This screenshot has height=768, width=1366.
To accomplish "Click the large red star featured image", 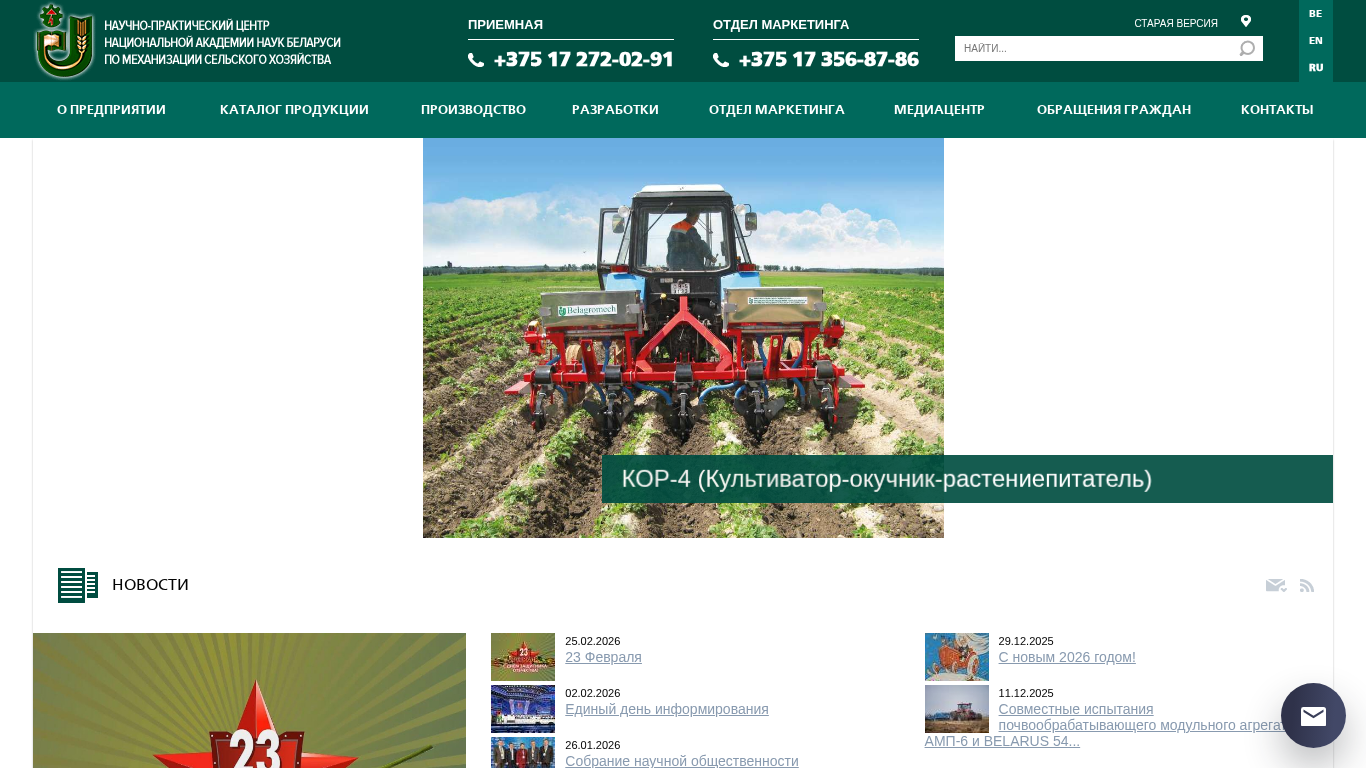I will click(x=249, y=700).
